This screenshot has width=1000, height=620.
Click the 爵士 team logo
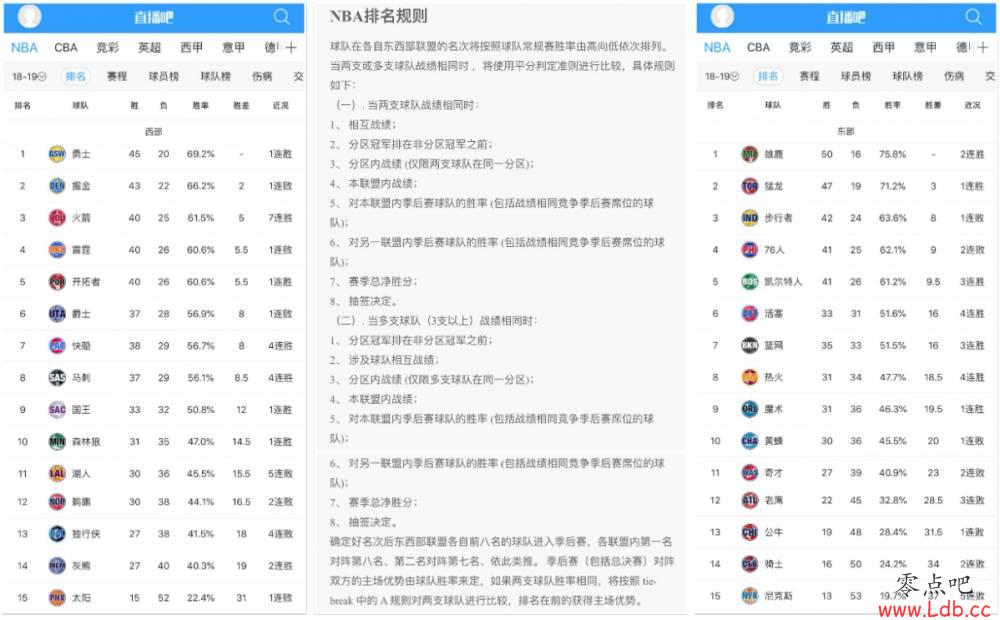[x=57, y=313]
